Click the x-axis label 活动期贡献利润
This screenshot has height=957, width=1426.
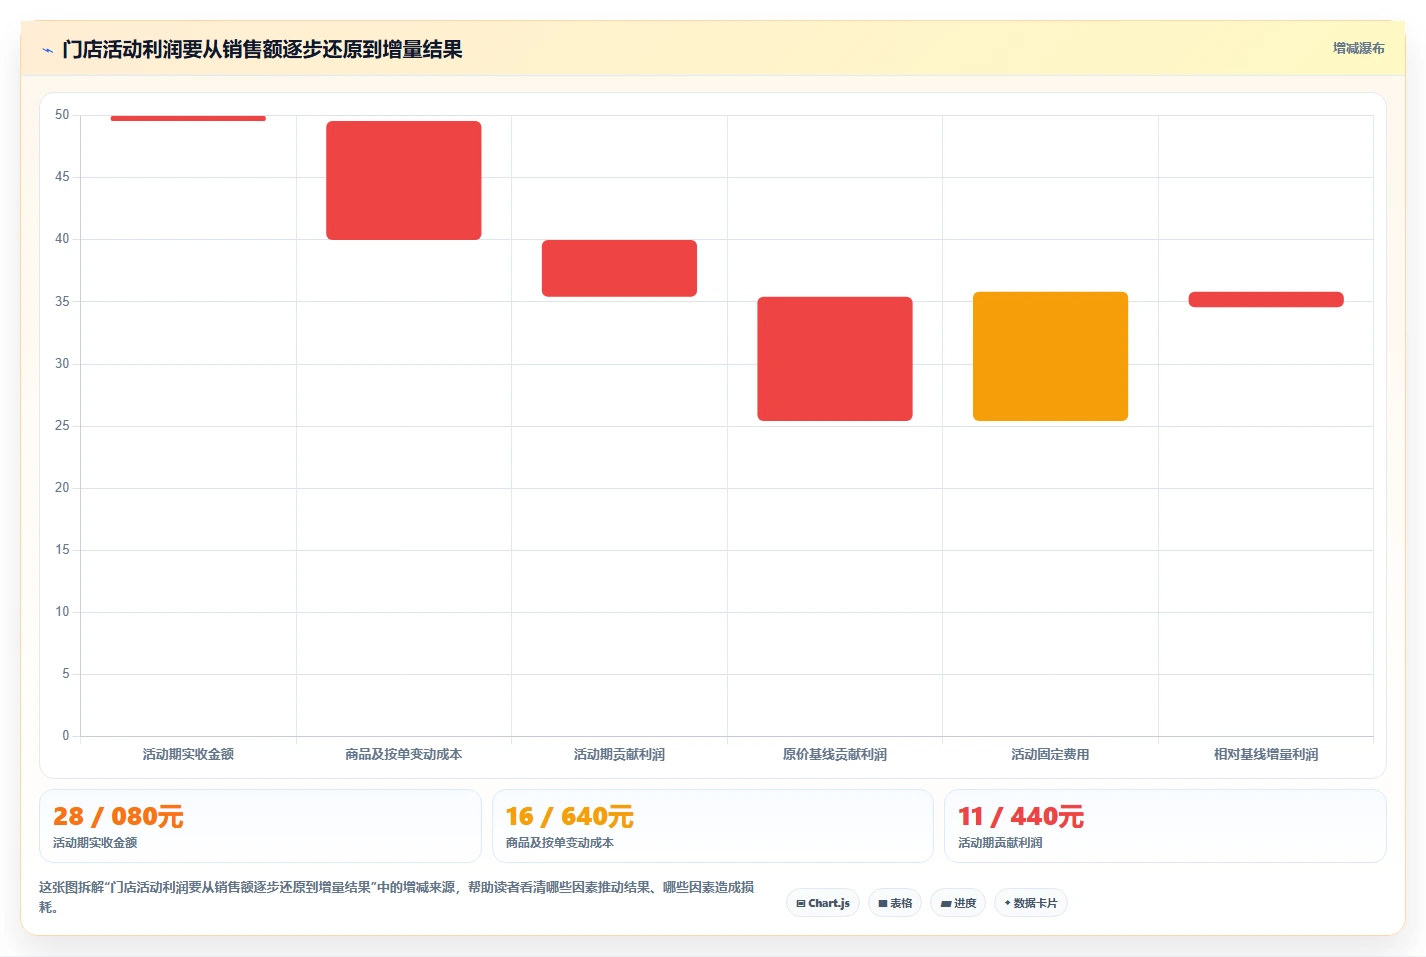[619, 754]
